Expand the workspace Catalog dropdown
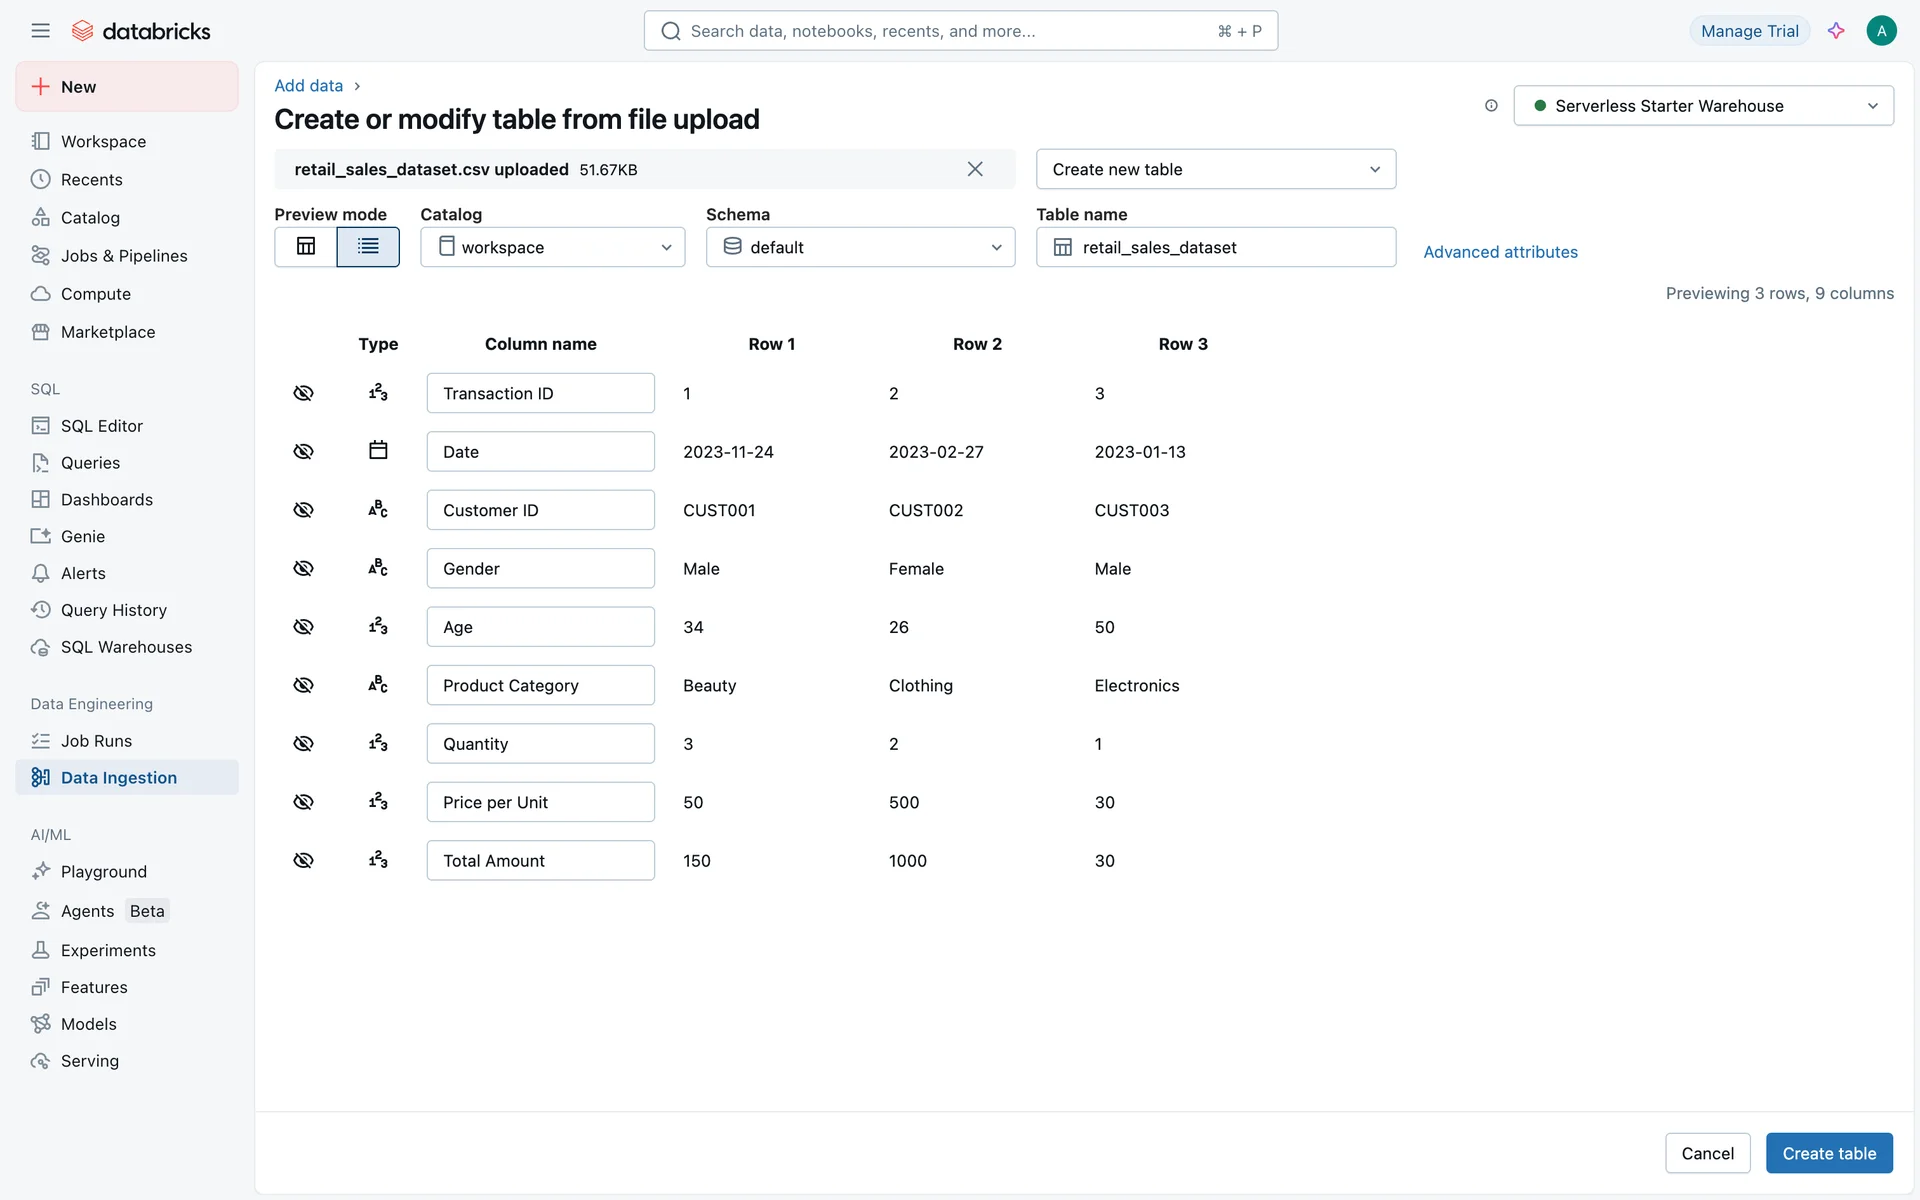The height and width of the screenshot is (1200, 1920). point(552,247)
